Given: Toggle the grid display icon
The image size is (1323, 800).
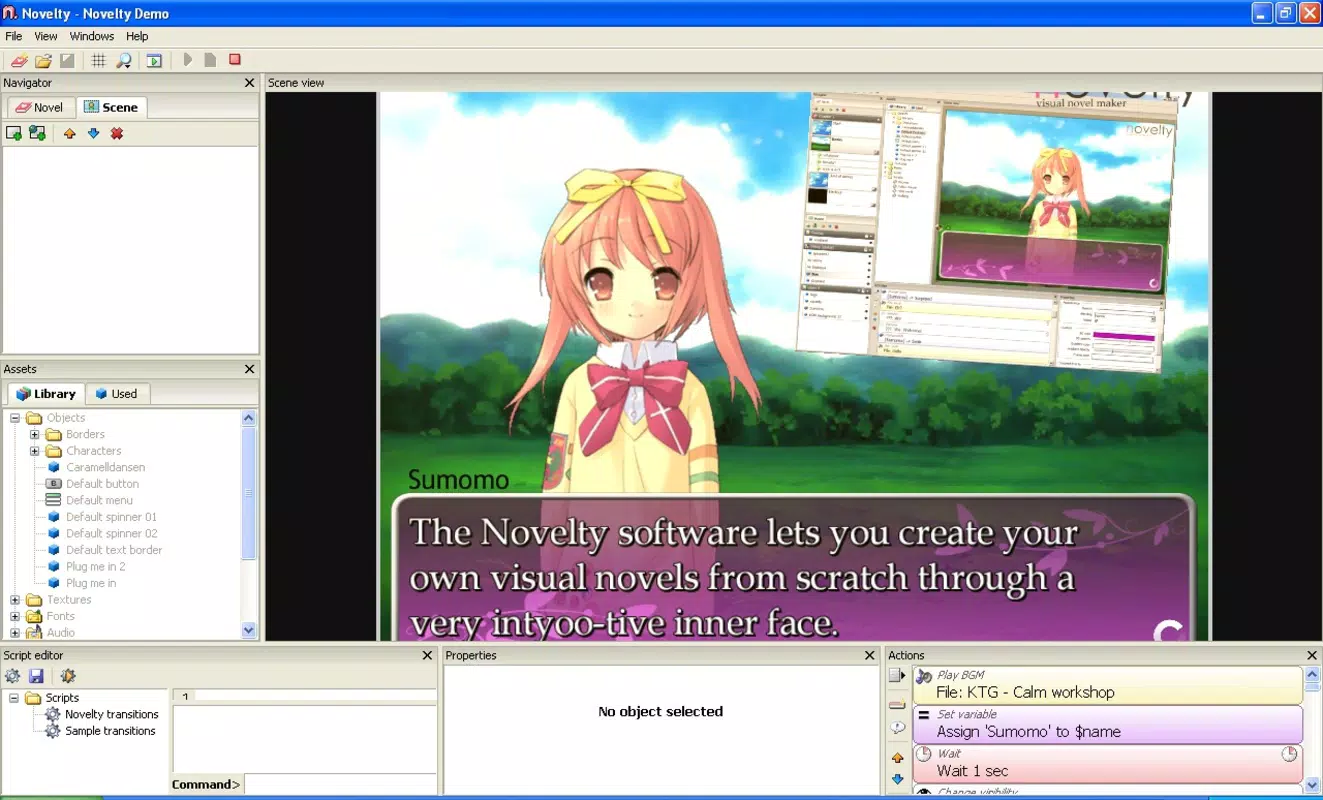Looking at the screenshot, I should point(98,60).
